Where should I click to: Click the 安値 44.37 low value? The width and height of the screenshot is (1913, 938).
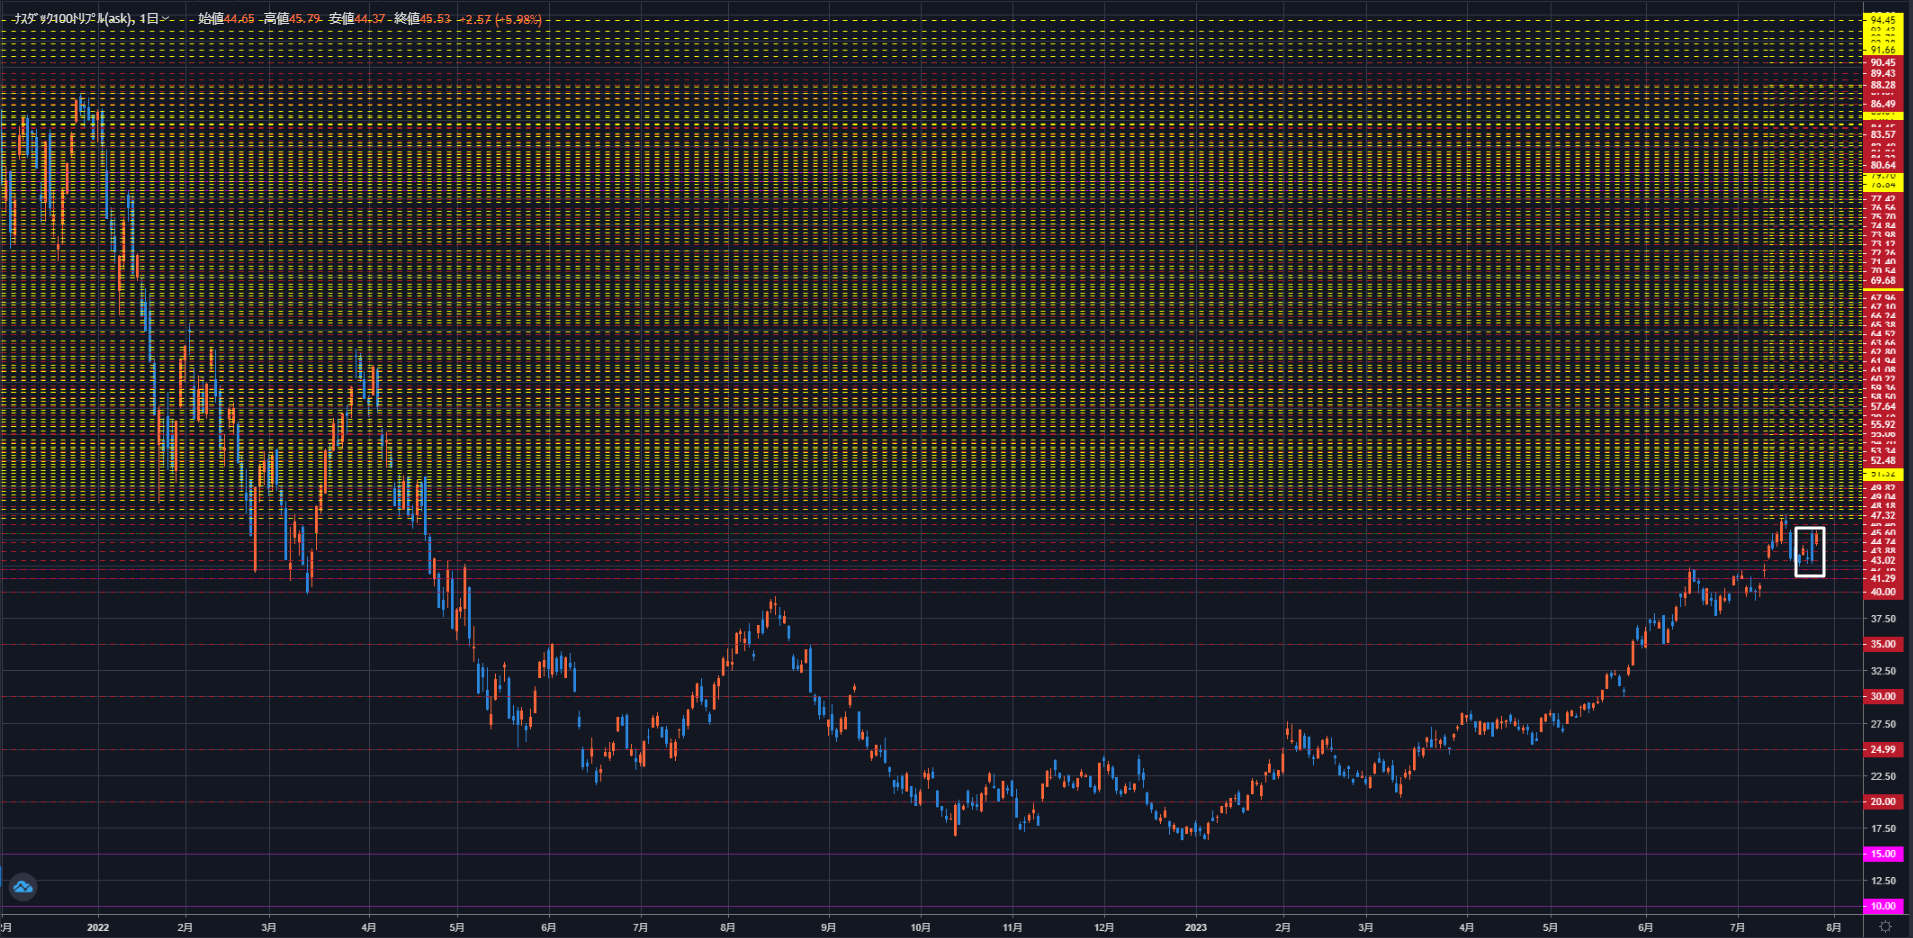click(357, 19)
